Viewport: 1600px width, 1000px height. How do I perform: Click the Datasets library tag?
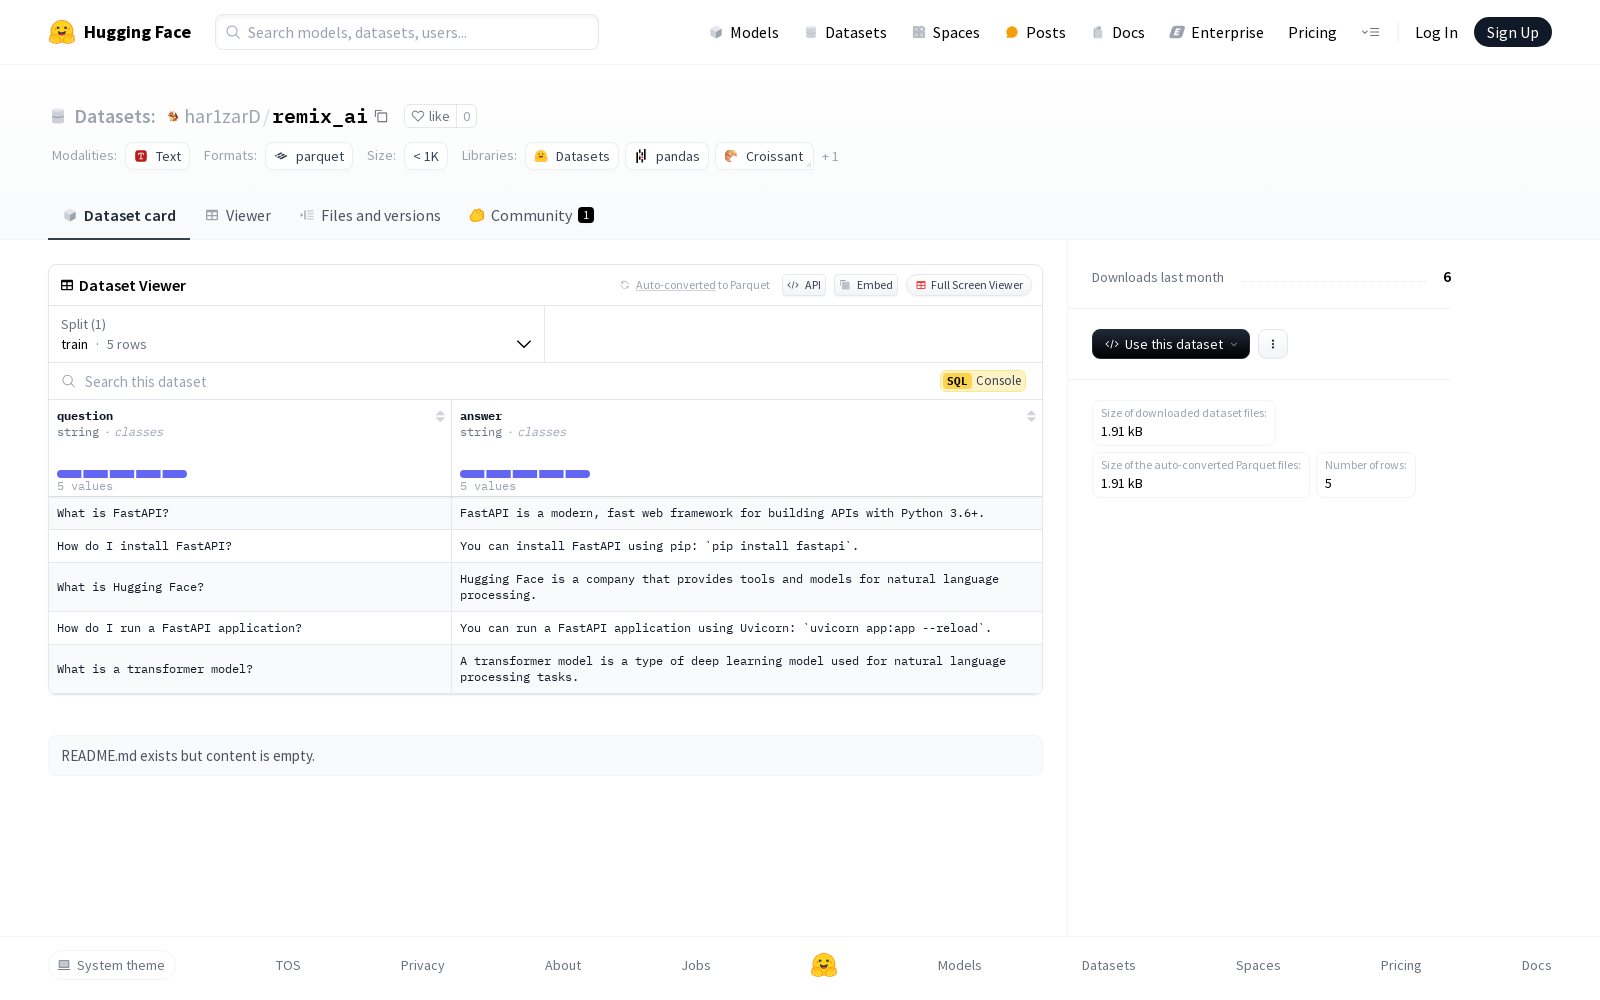(x=572, y=156)
